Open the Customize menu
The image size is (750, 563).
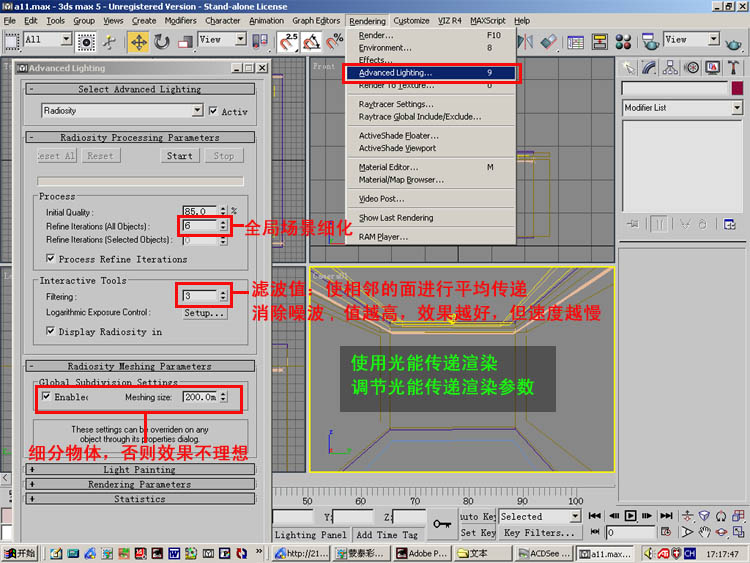(x=411, y=20)
